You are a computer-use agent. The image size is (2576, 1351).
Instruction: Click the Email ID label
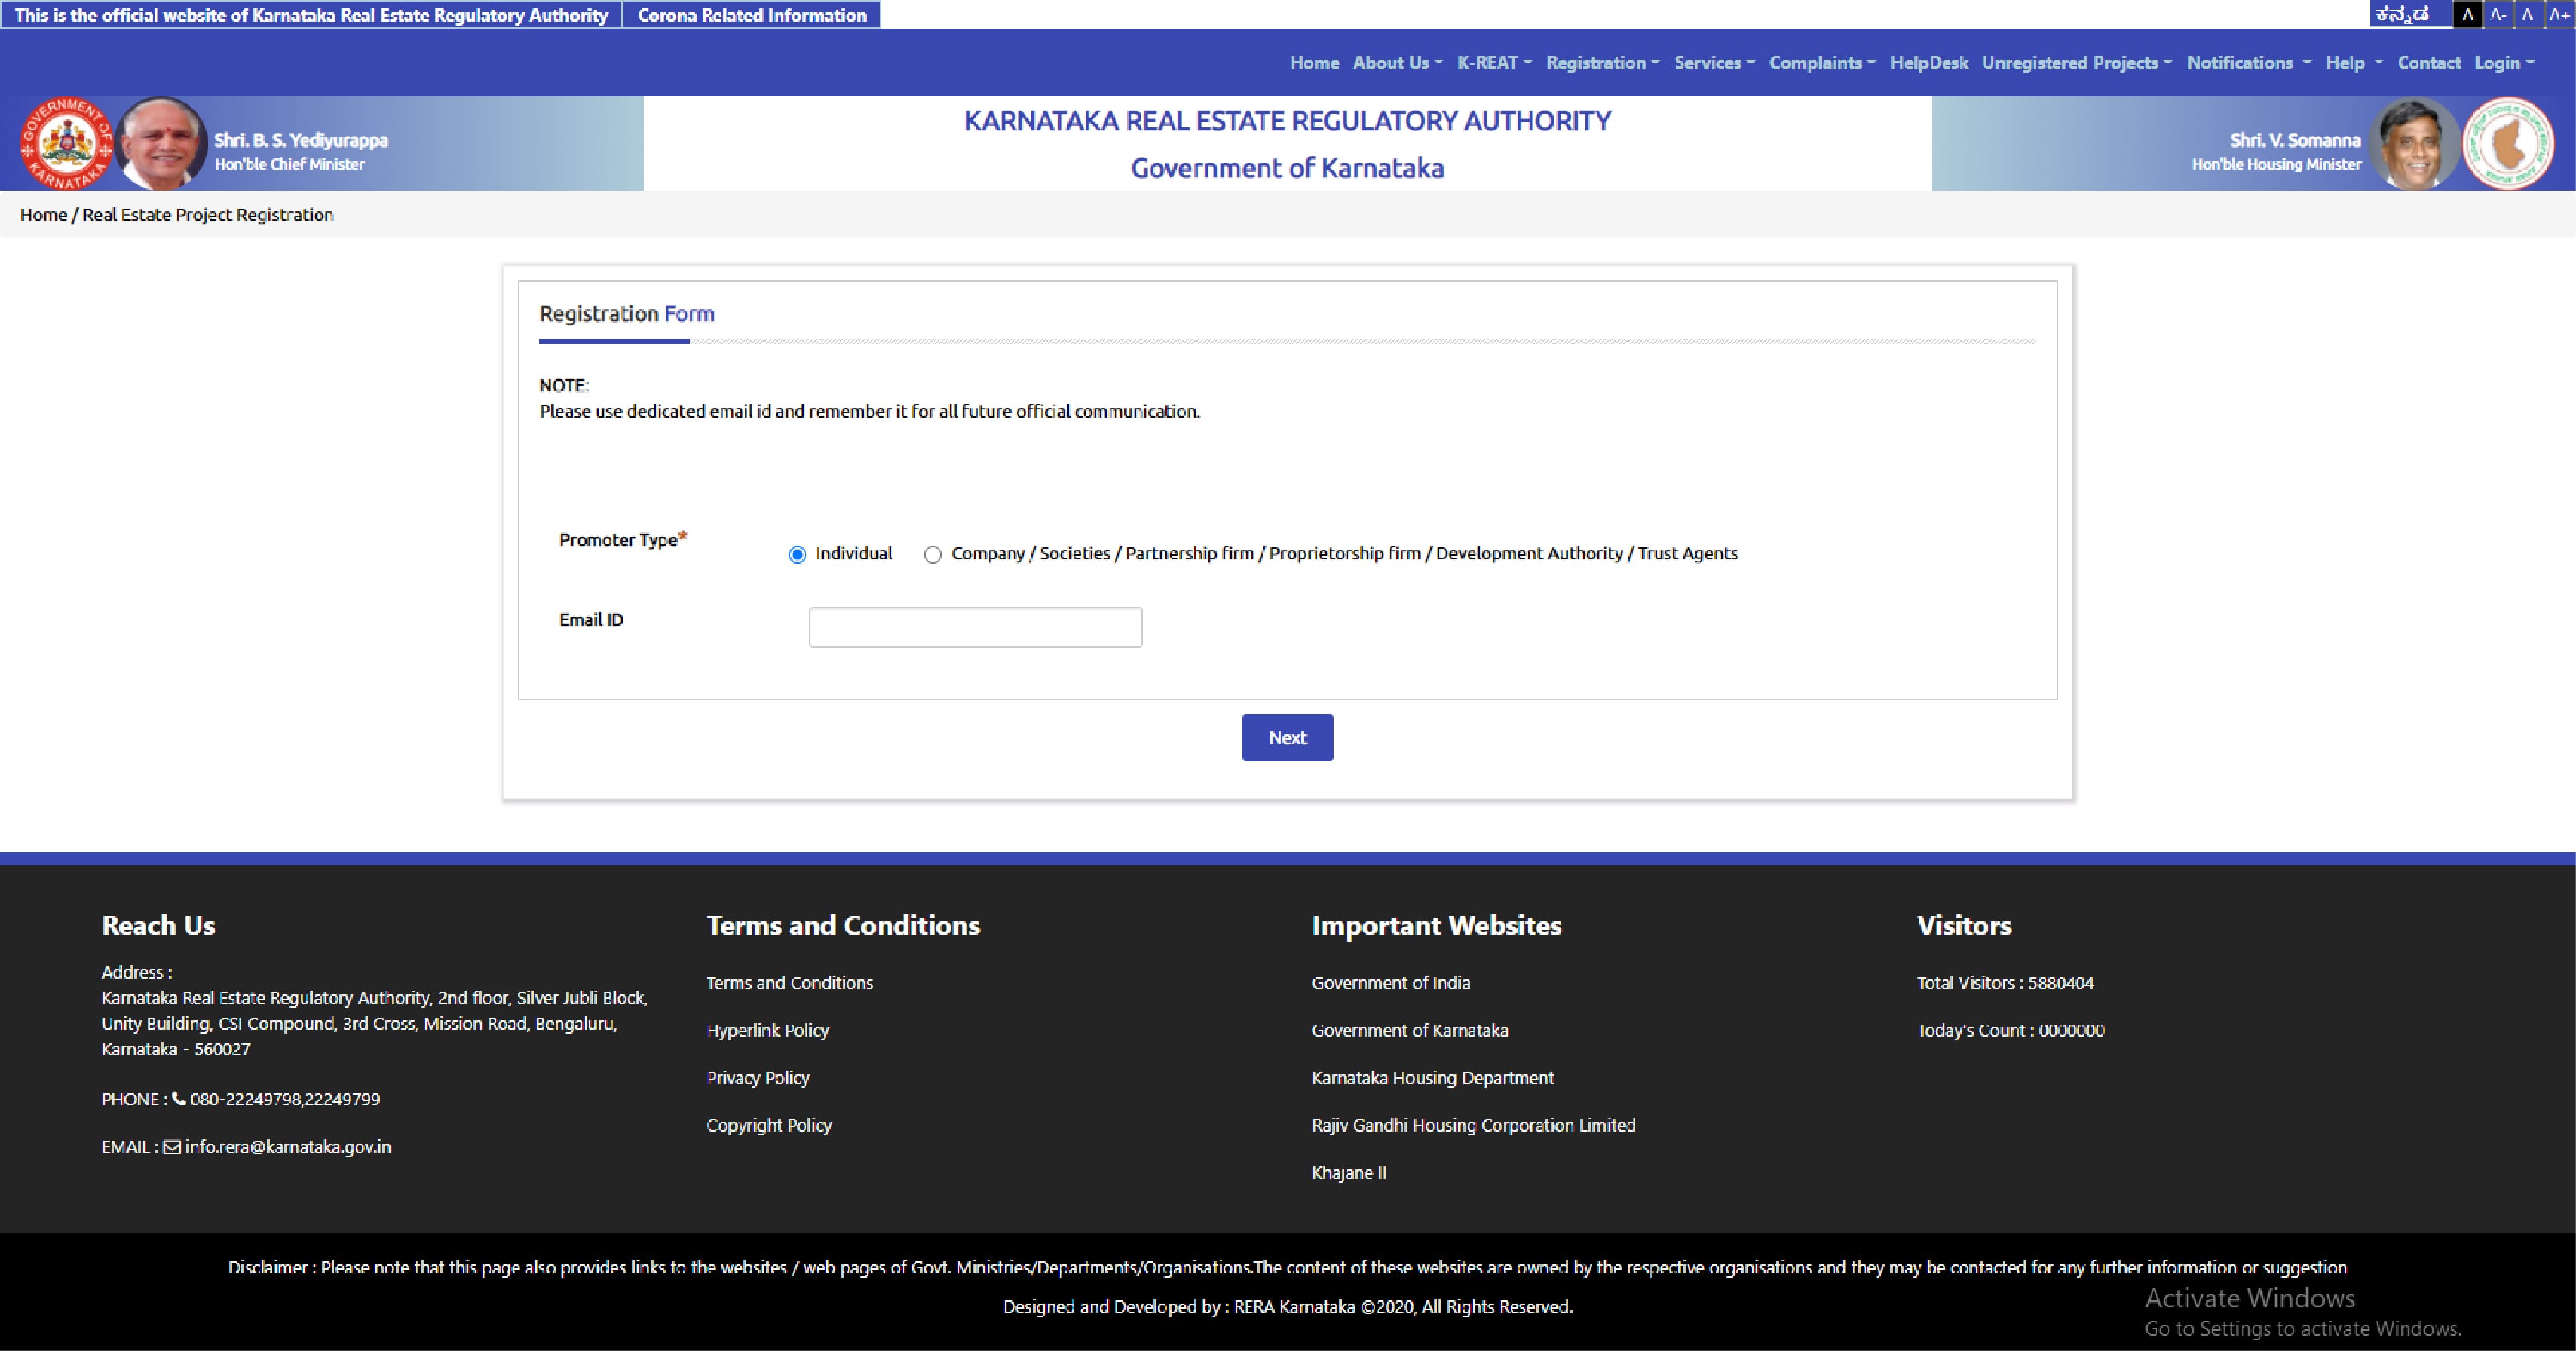591,620
